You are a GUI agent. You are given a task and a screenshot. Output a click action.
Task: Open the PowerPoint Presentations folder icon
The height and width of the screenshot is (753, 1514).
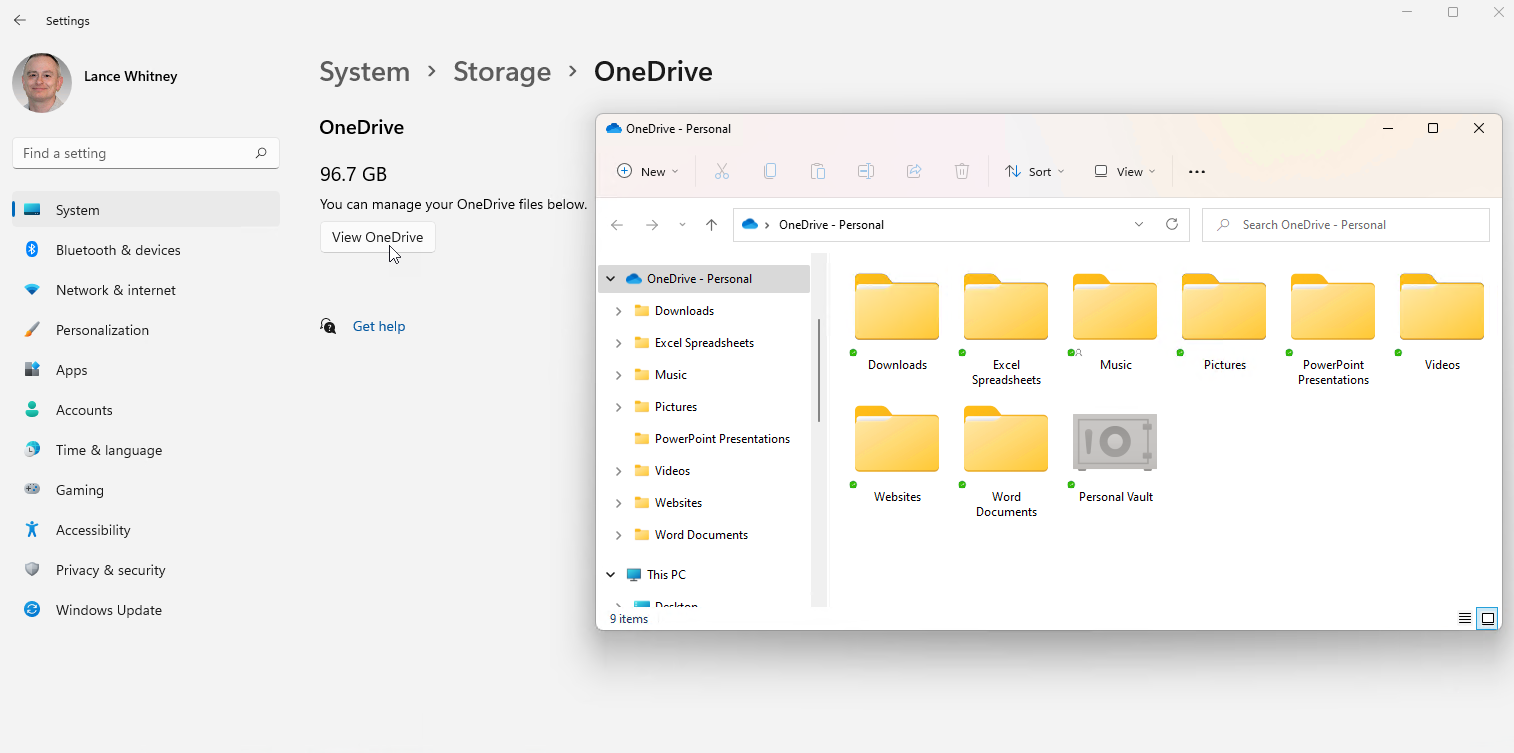click(x=1333, y=308)
